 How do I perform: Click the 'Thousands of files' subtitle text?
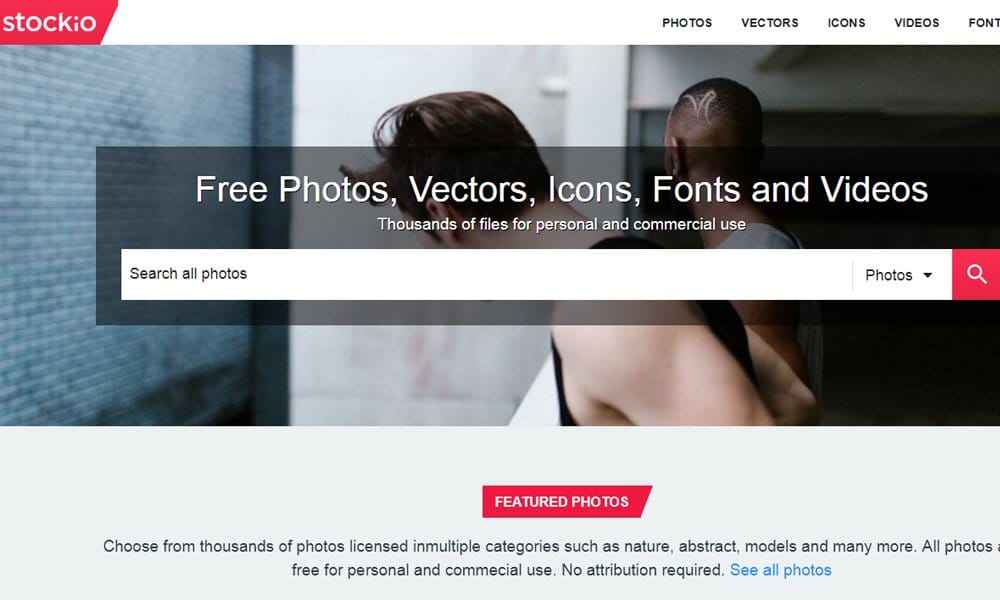pyautogui.click(x=561, y=224)
